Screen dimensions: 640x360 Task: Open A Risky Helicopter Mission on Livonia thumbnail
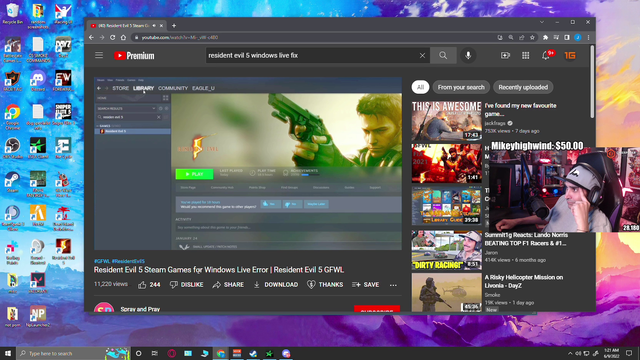447,292
